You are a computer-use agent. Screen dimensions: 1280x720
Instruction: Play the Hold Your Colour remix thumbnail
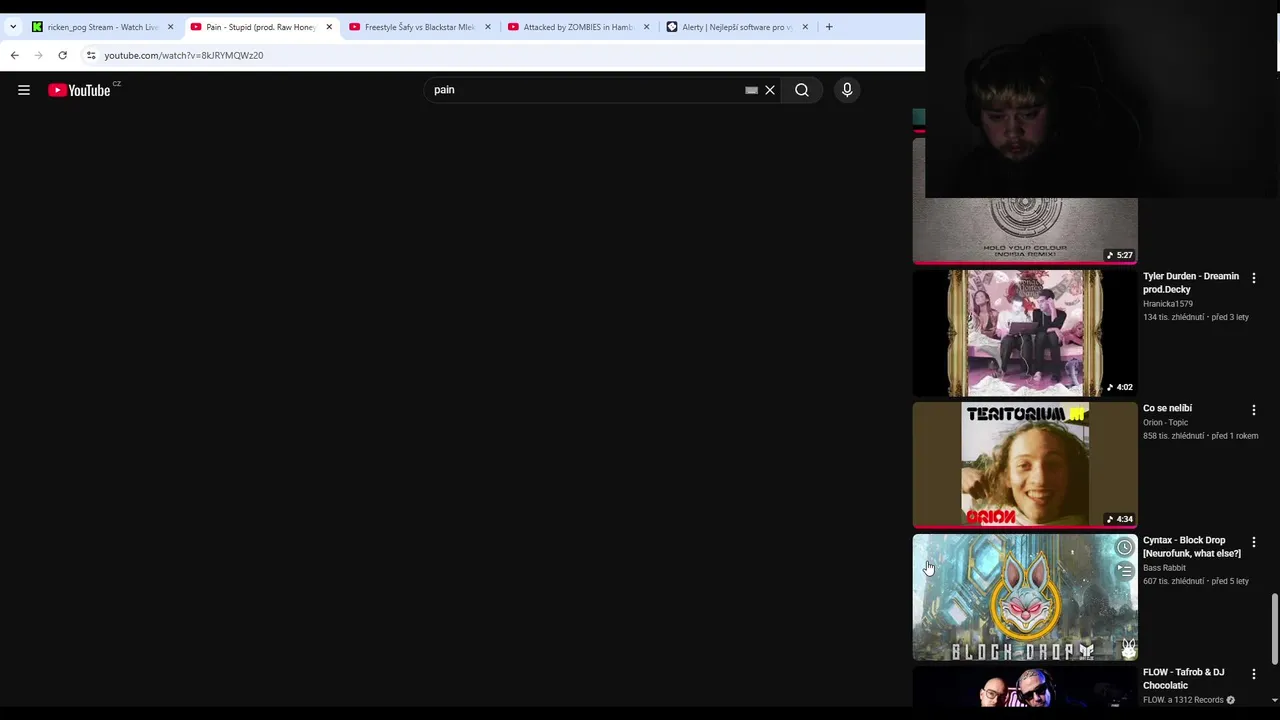(1025, 231)
